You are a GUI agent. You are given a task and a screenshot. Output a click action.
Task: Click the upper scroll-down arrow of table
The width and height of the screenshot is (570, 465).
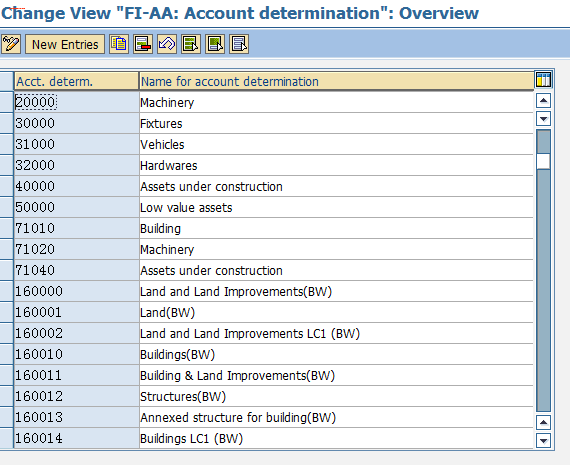(543, 119)
